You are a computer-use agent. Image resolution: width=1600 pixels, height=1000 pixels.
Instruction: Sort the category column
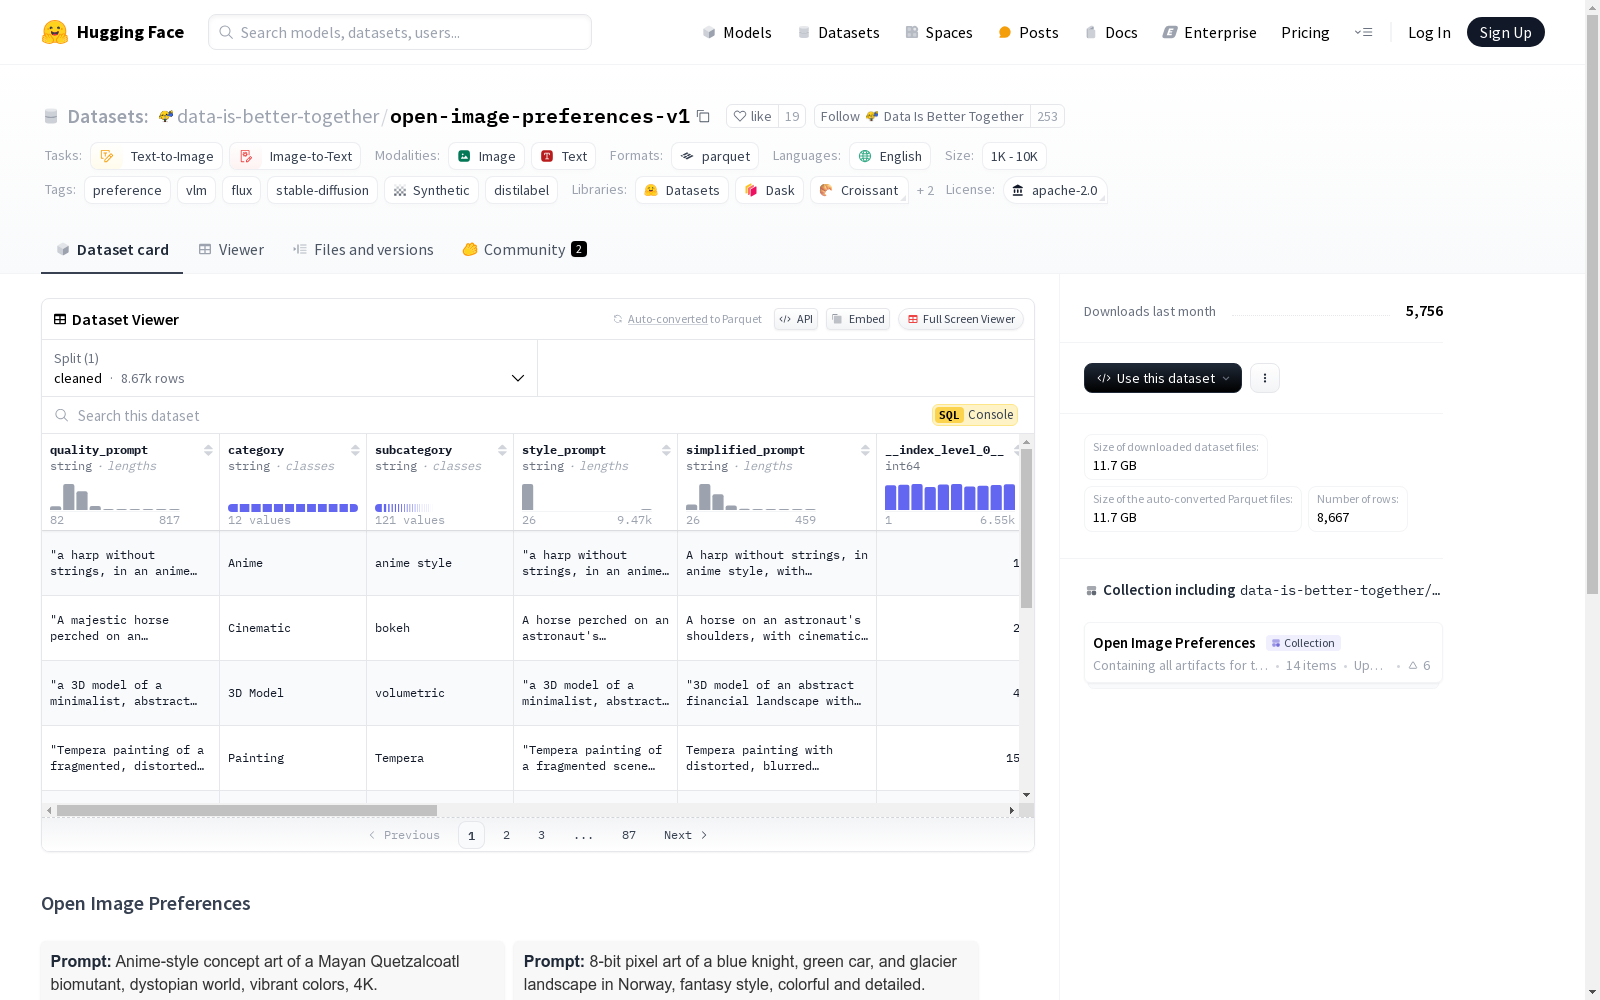pyautogui.click(x=355, y=450)
